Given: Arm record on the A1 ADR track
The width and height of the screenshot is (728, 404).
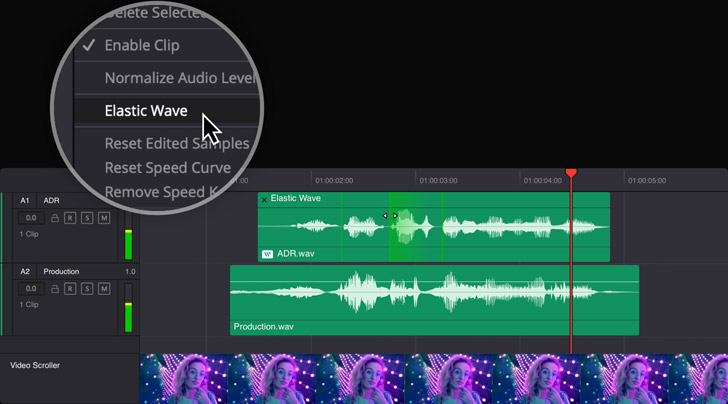Looking at the screenshot, I should tap(71, 218).
